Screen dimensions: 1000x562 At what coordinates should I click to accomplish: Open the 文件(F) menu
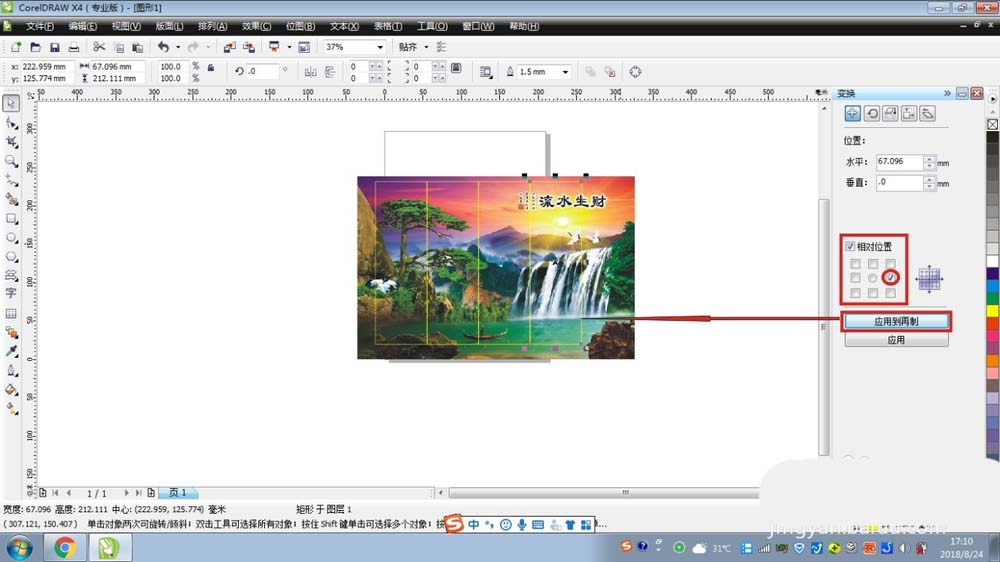pos(40,26)
